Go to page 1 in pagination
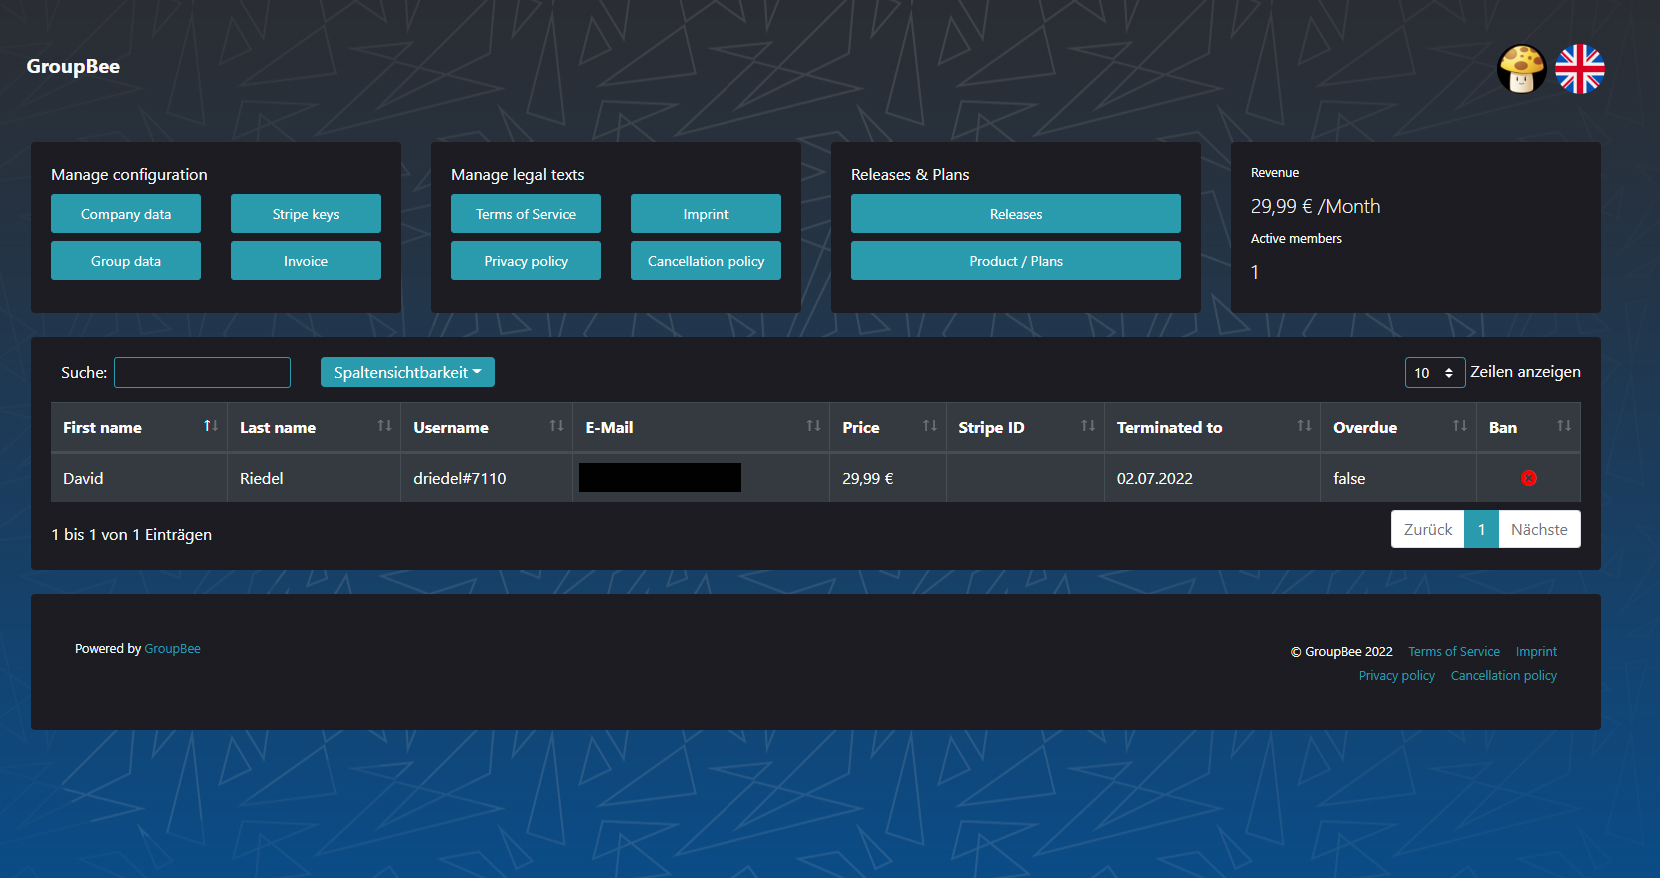Screen dimensions: 1660x878 click(x=1481, y=529)
